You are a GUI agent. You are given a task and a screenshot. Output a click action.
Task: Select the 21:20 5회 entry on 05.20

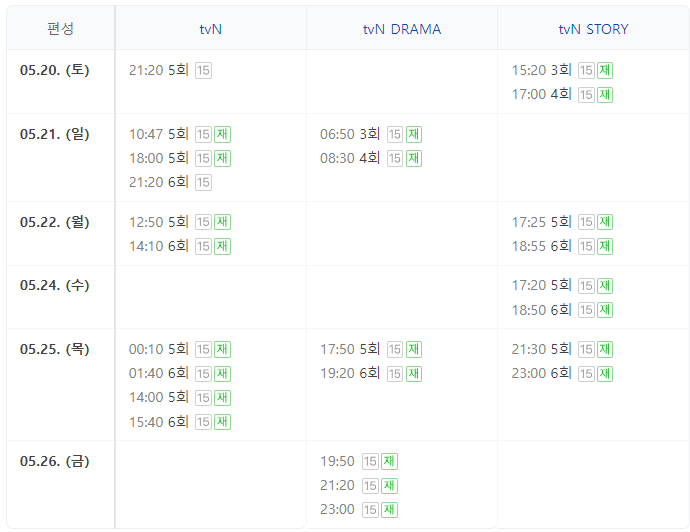tap(159, 70)
